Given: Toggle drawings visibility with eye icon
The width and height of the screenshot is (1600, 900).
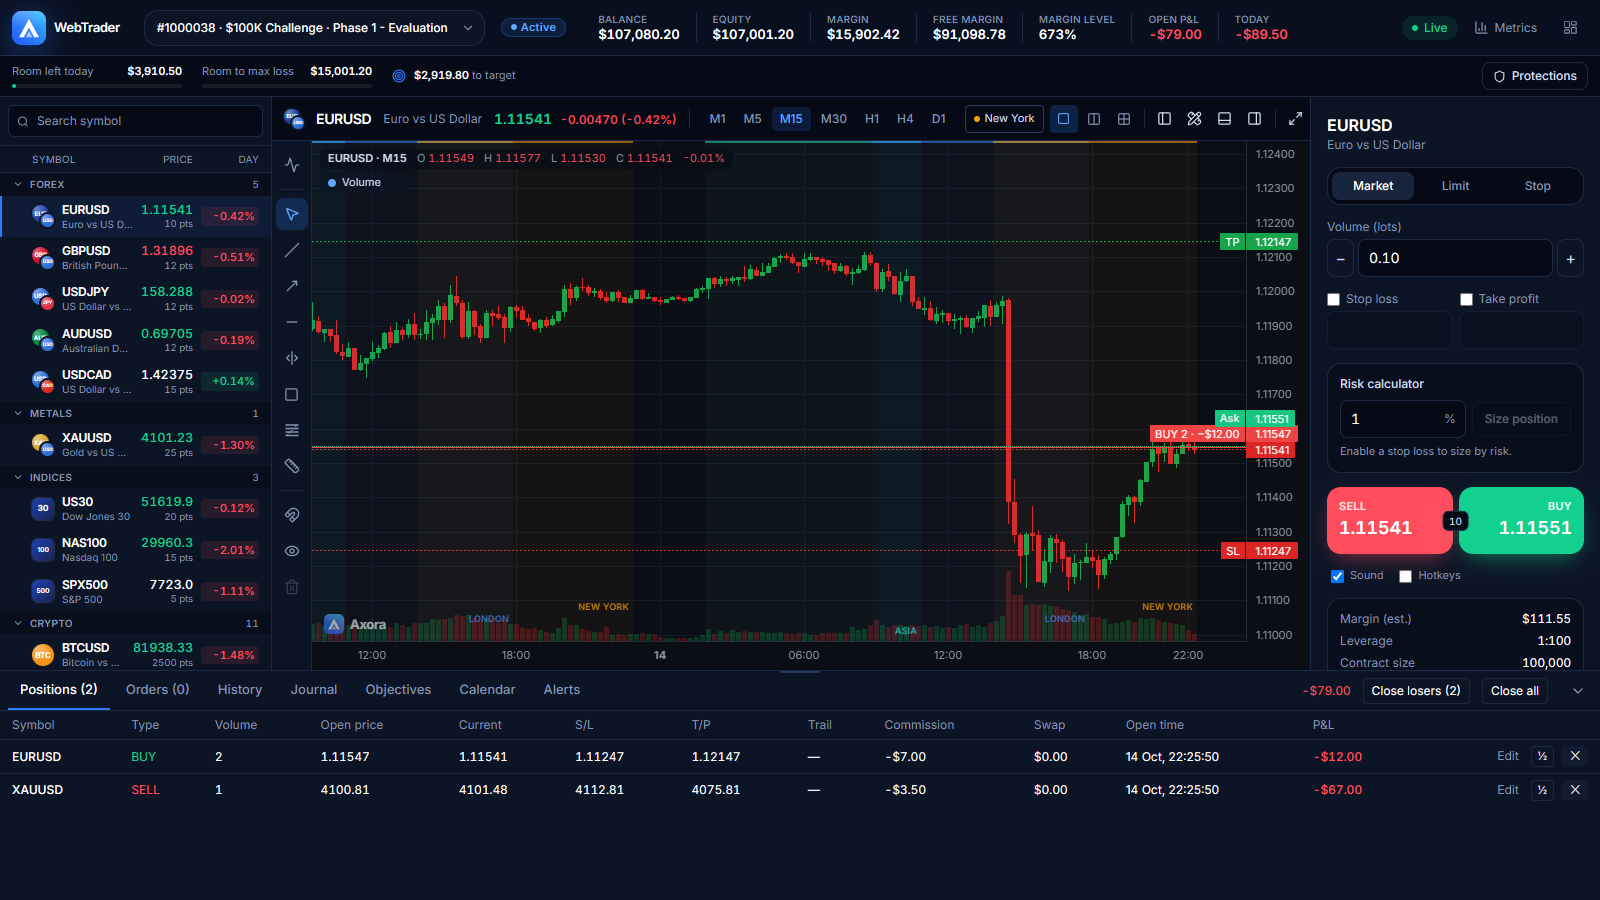Looking at the screenshot, I should [x=292, y=551].
